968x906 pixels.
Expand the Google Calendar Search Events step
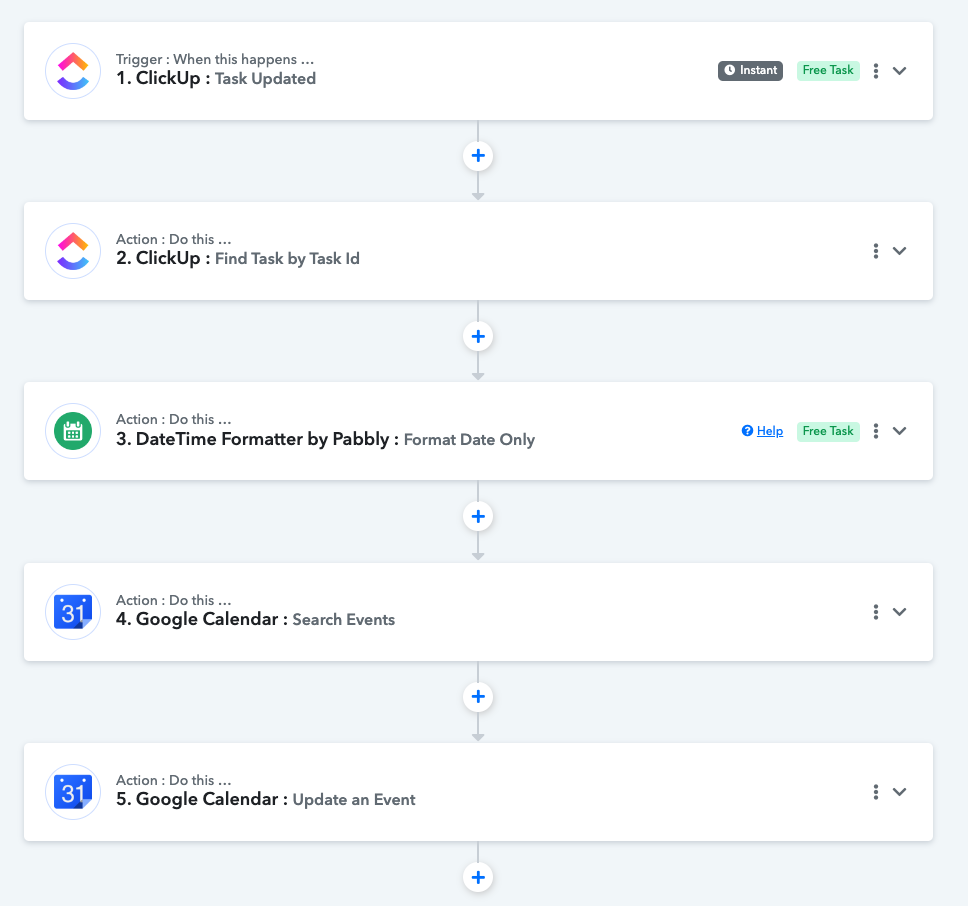(x=899, y=612)
